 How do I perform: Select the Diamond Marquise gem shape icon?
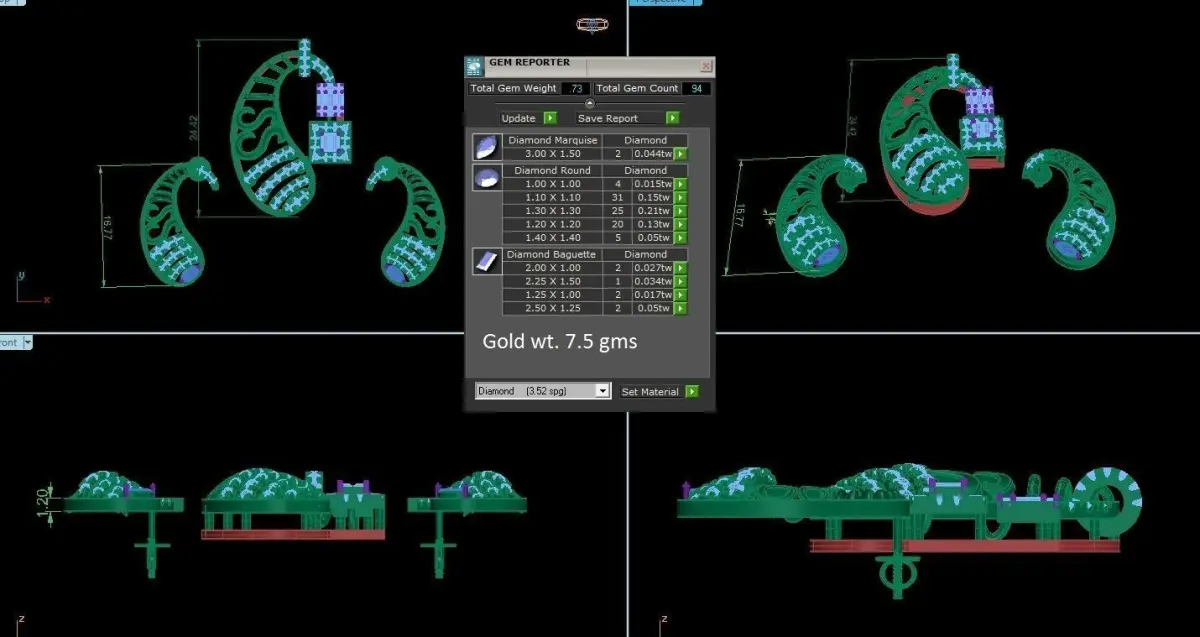[486, 148]
